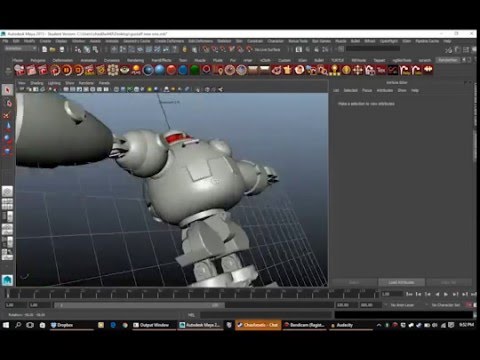Open the No Character Set dropdown
This screenshot has width=480, height=360.
point(446,305)
